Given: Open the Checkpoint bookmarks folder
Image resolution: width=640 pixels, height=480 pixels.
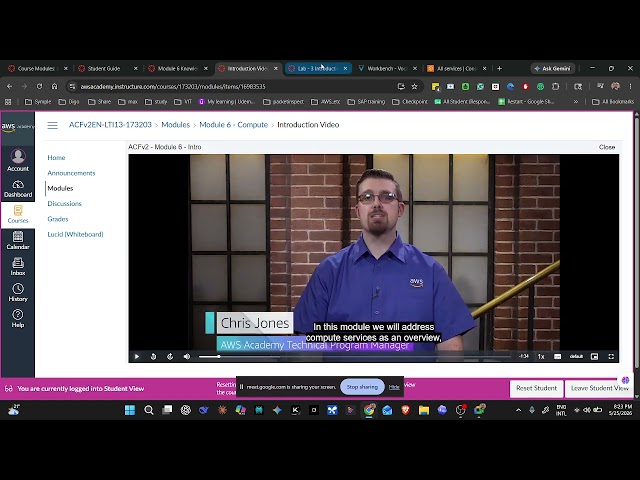Looking at the screenshot, I should 410,102.
